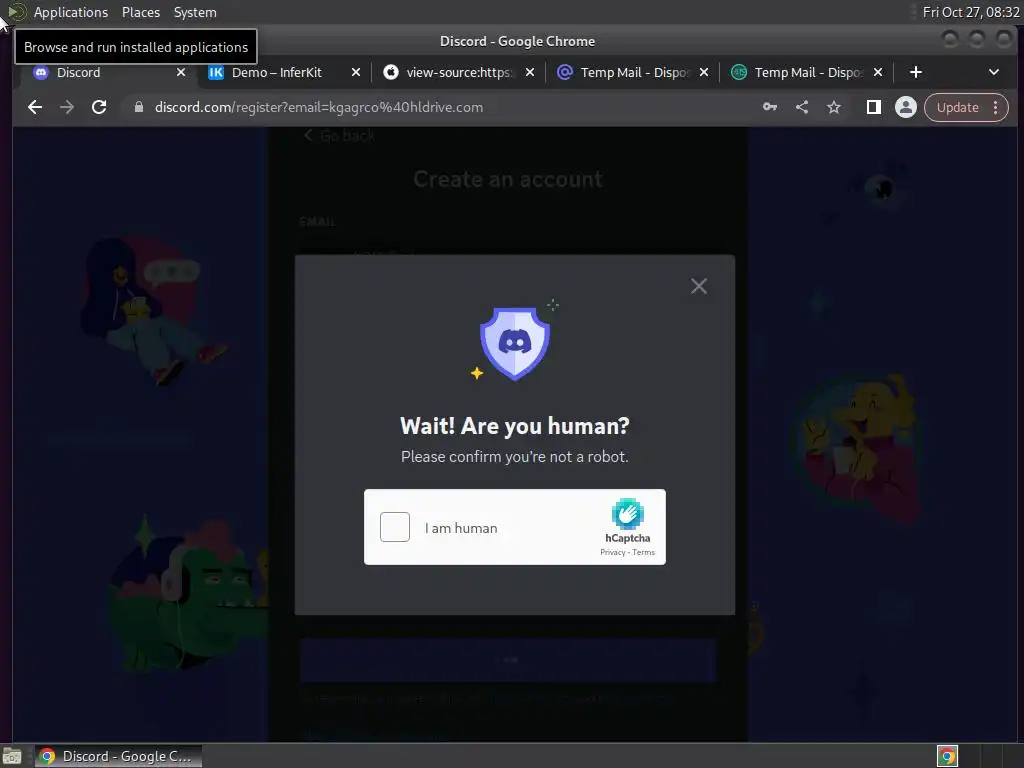Share this page icon
Image resolution: width=1024 pixels, height=768 pixels.
[x=802, y=107]
